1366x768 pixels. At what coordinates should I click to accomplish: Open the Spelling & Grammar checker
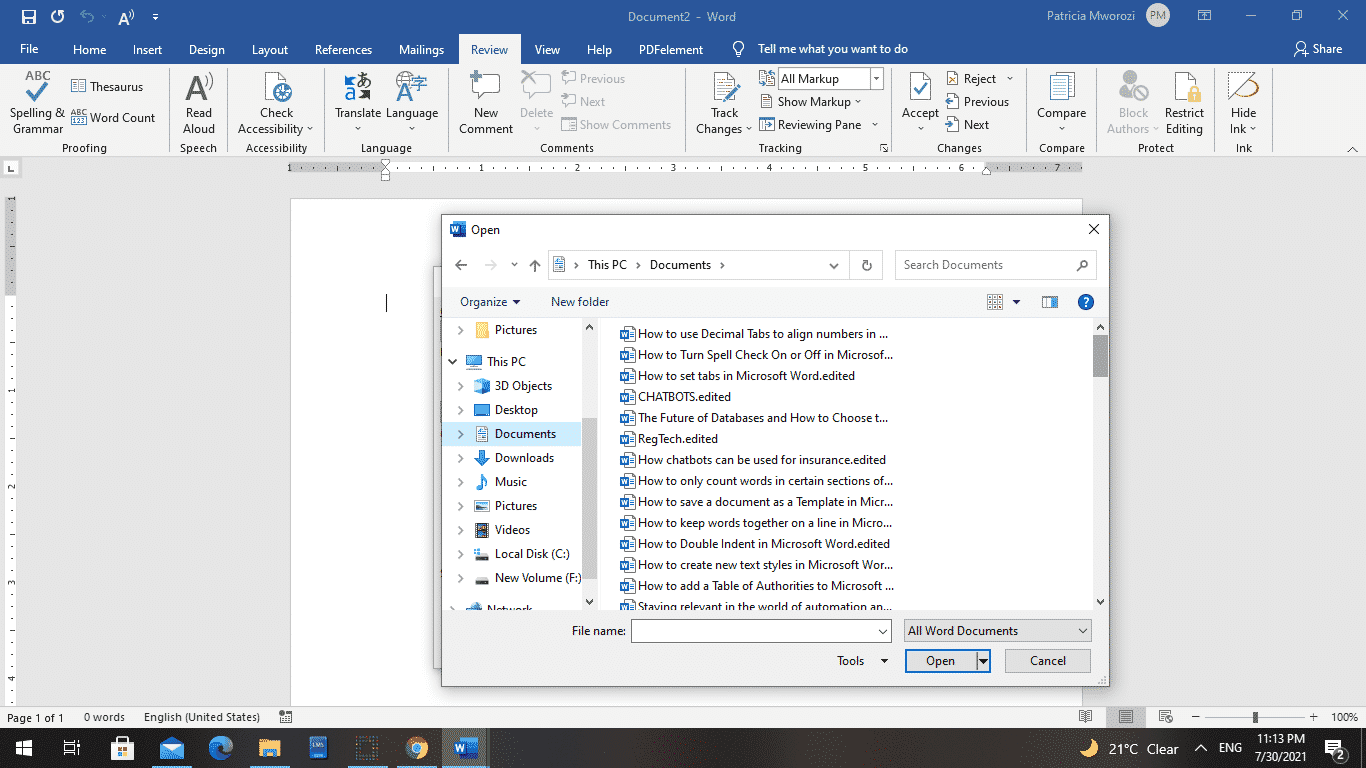[x=36, y=105]
